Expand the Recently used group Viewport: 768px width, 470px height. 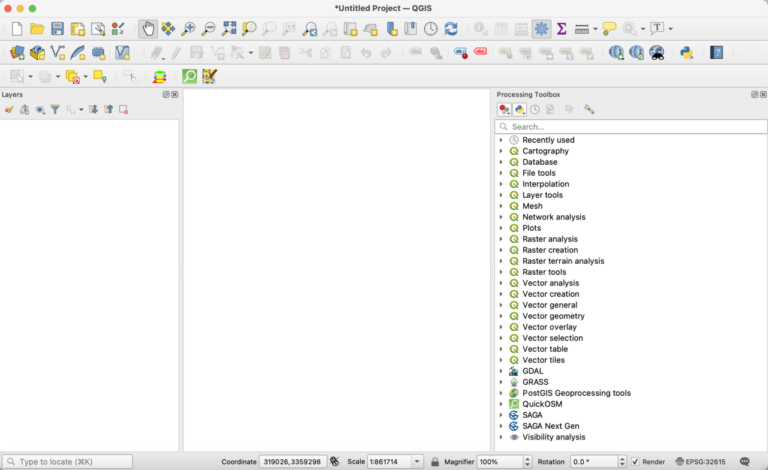(x=501, y=140)
